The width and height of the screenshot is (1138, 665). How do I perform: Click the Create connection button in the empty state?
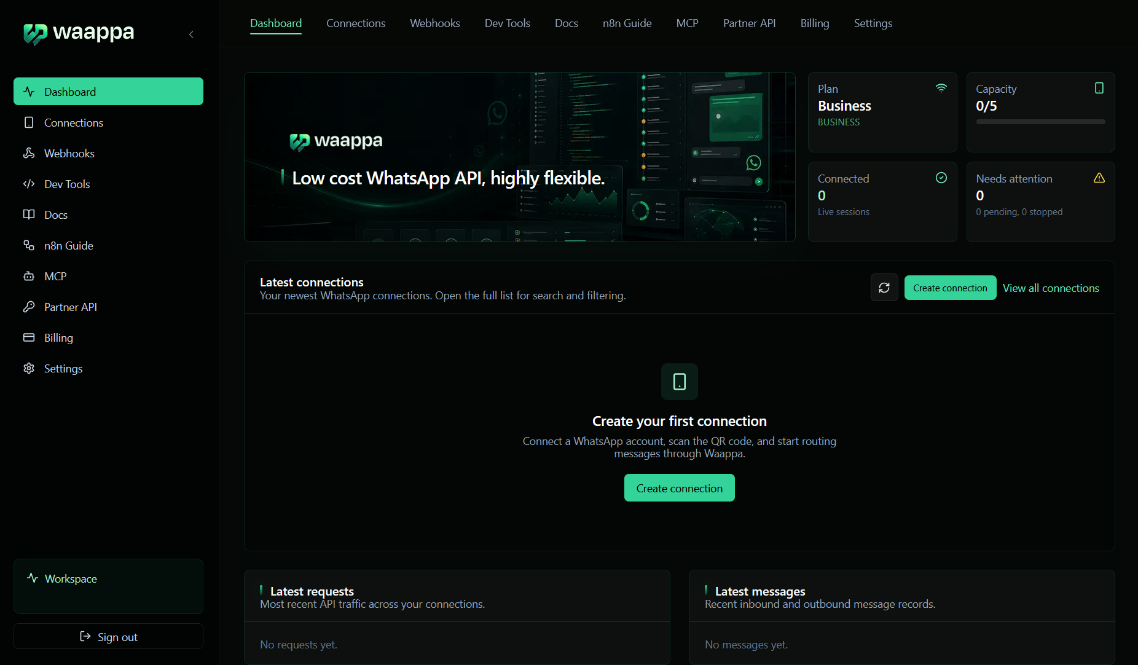point(679,488)
